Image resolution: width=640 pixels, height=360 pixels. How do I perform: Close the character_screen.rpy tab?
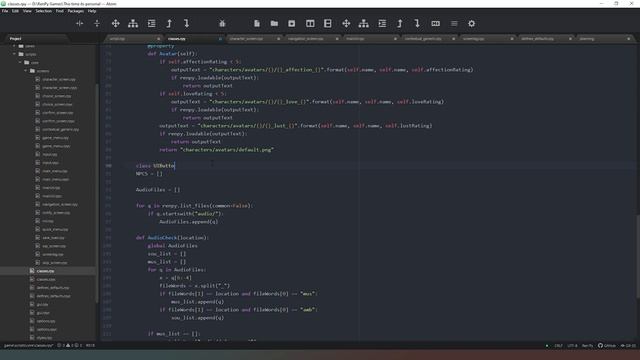pos(278,39)
